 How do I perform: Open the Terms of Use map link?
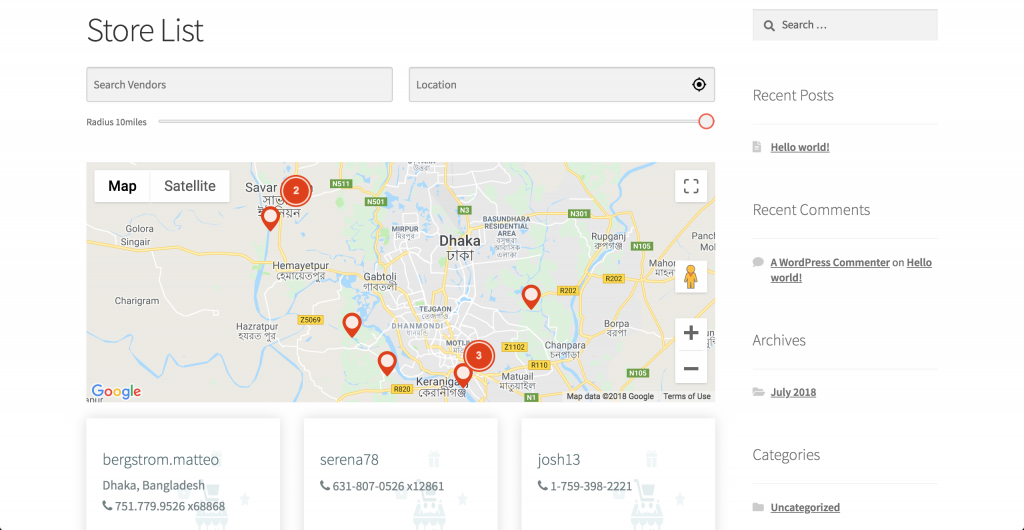point(686,396)
